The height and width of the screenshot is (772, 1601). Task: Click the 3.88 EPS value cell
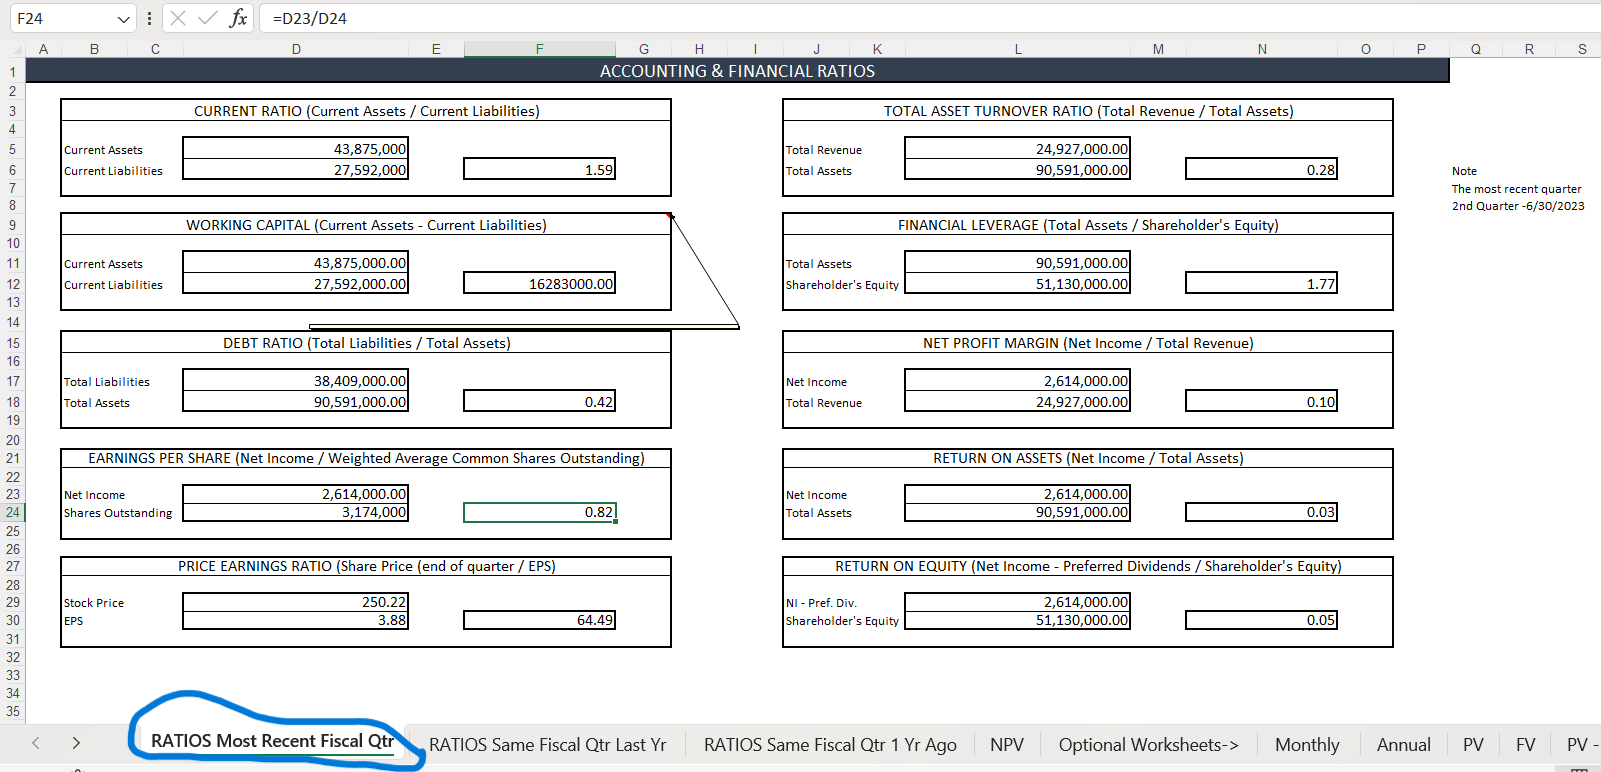click(x=296, y=620)
